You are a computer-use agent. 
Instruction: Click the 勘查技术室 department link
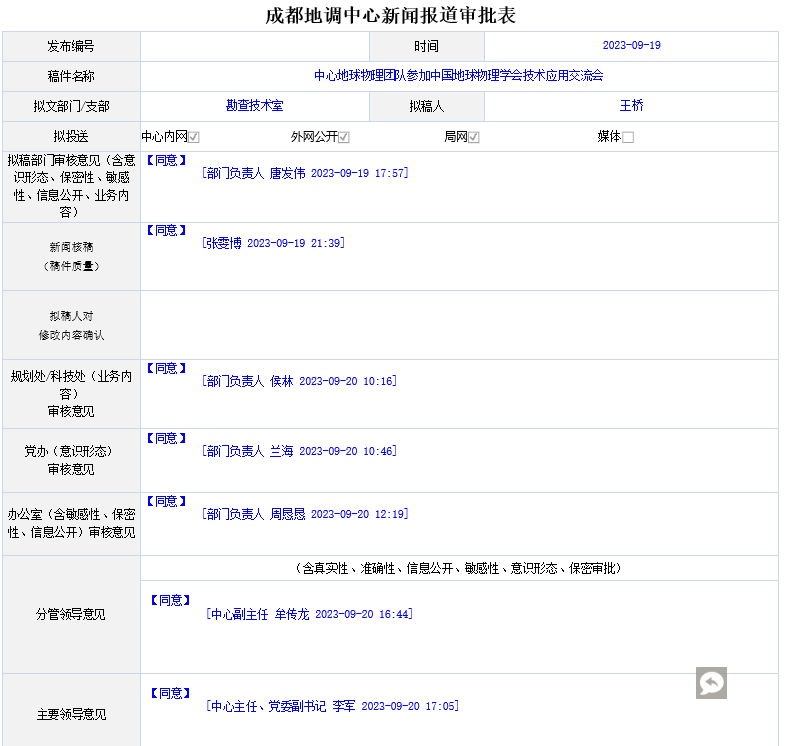click(x=255, y=106)
